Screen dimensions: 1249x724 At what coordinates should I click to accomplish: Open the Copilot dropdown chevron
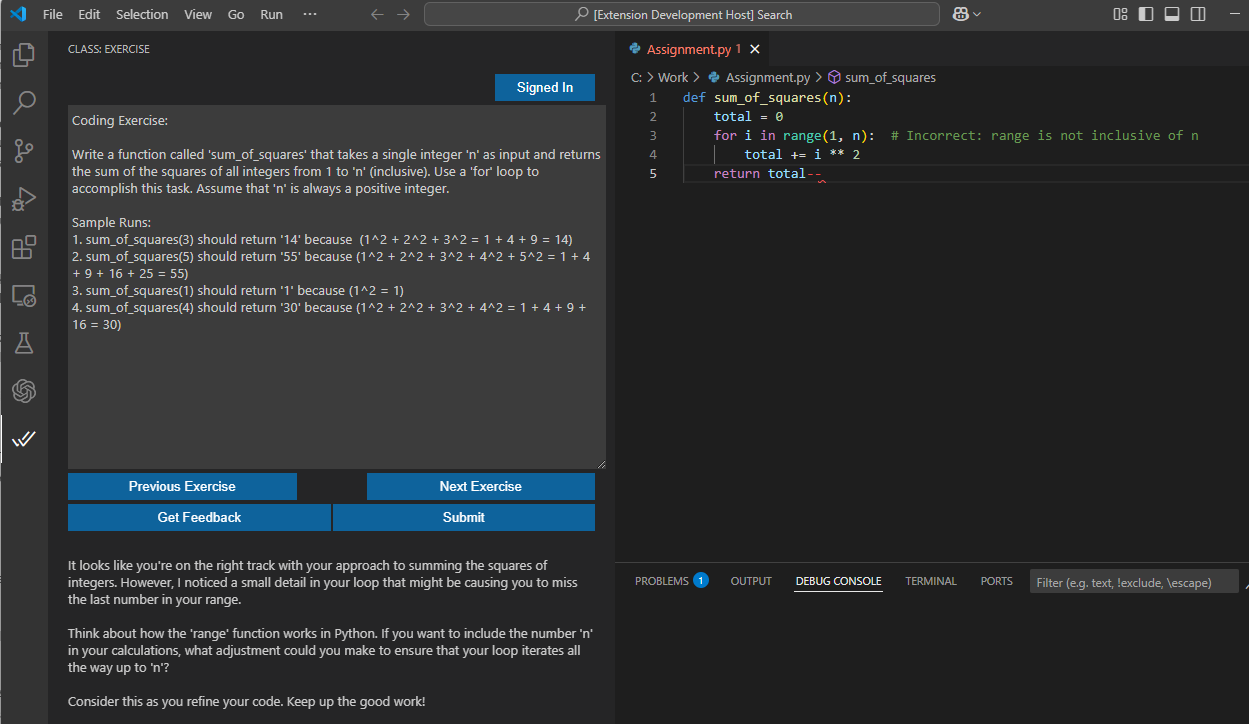pyautogui.click(x=977, y=14)
